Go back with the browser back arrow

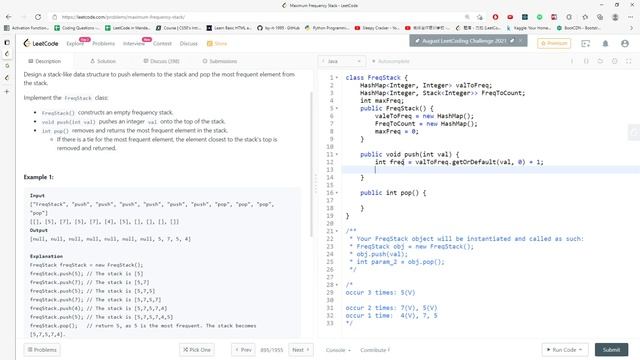point(9,17)
